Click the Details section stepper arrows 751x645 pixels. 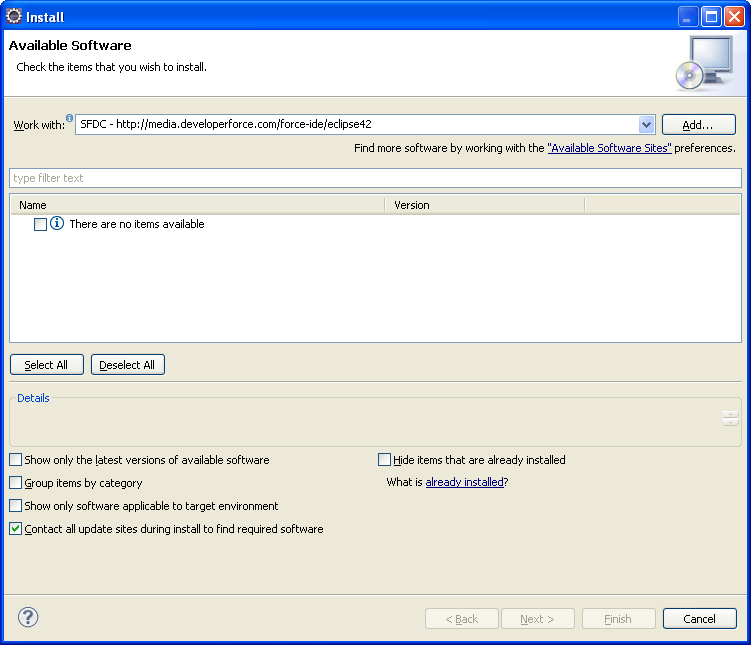(730, 419)
